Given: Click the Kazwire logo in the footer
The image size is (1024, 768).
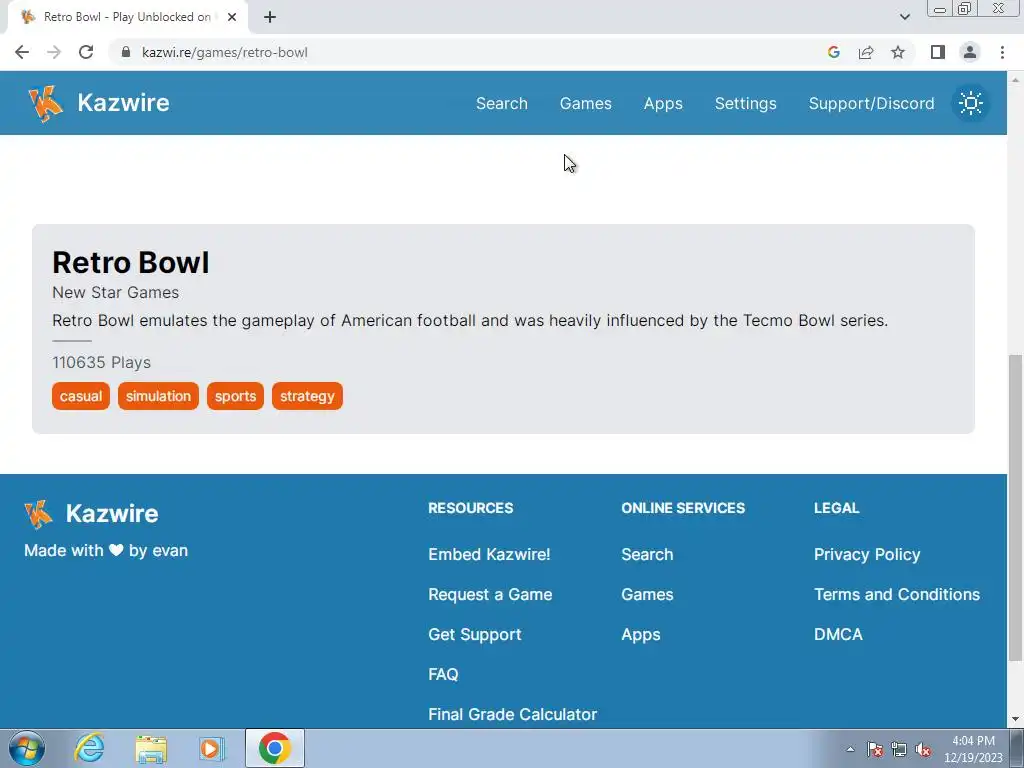Looking at the screenshot, I should pyautogui.click(x=91, y=513).
